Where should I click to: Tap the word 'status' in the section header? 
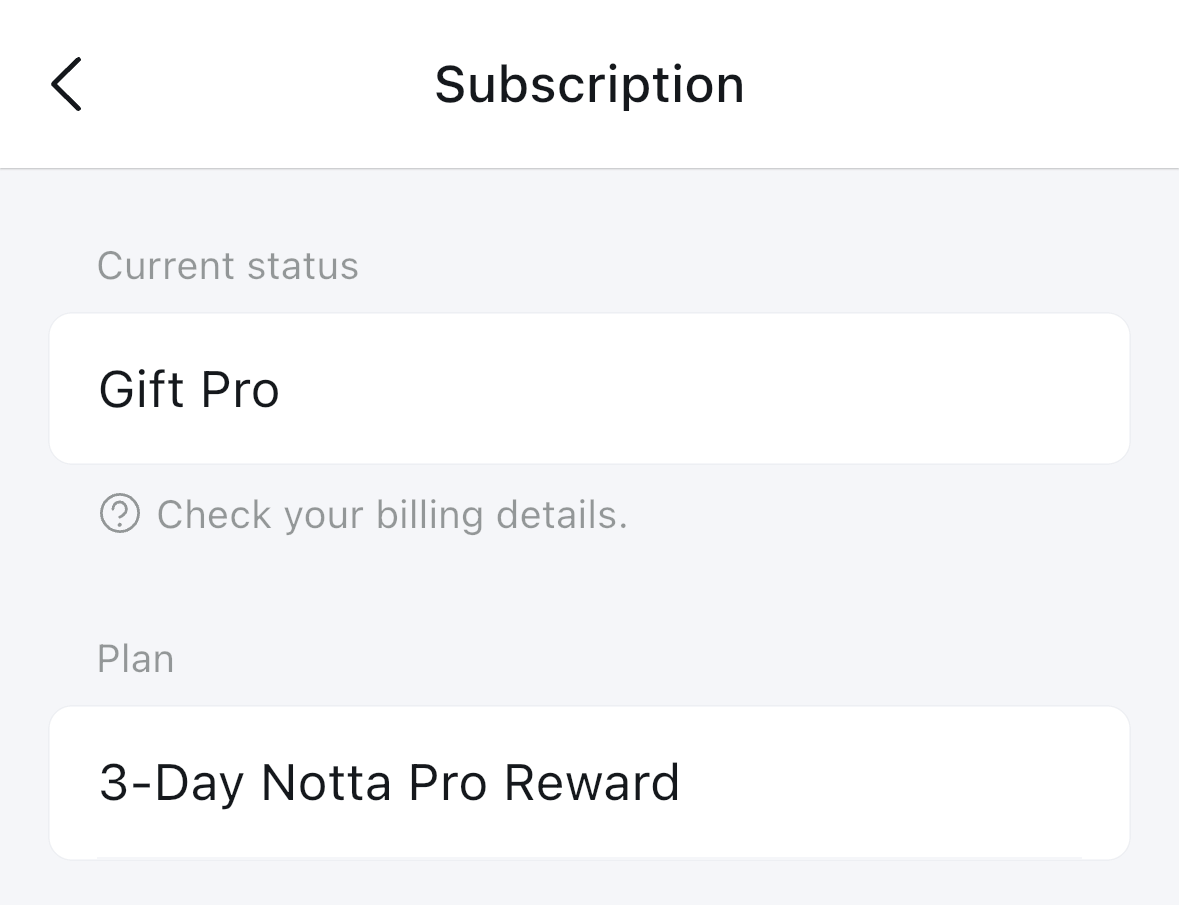coord(303,266)
